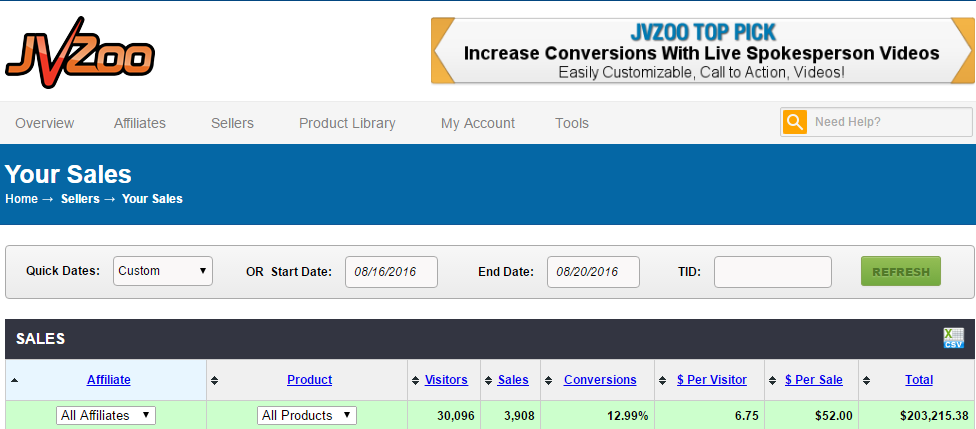The width and height of the screenshot is (976, 429).
Task: Sort by $ Per Sale header
Action: pos(814,380)
